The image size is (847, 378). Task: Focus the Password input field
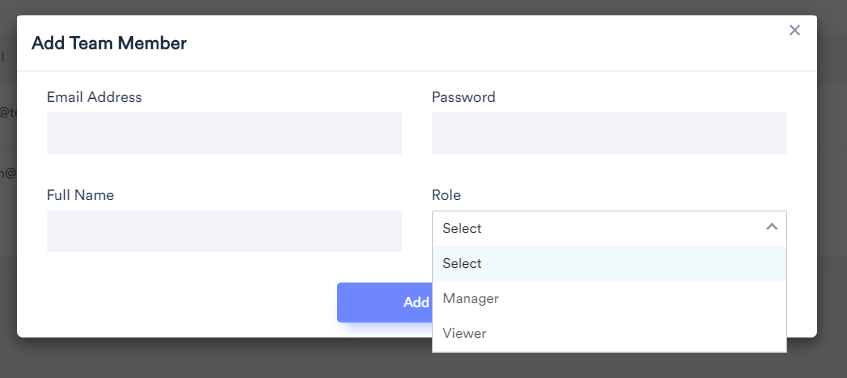pos(609,133)
